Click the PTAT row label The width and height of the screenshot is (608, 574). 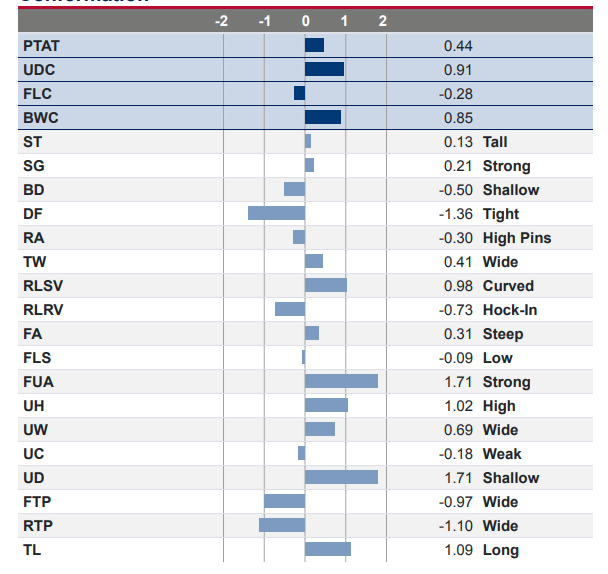pos(39,46)
